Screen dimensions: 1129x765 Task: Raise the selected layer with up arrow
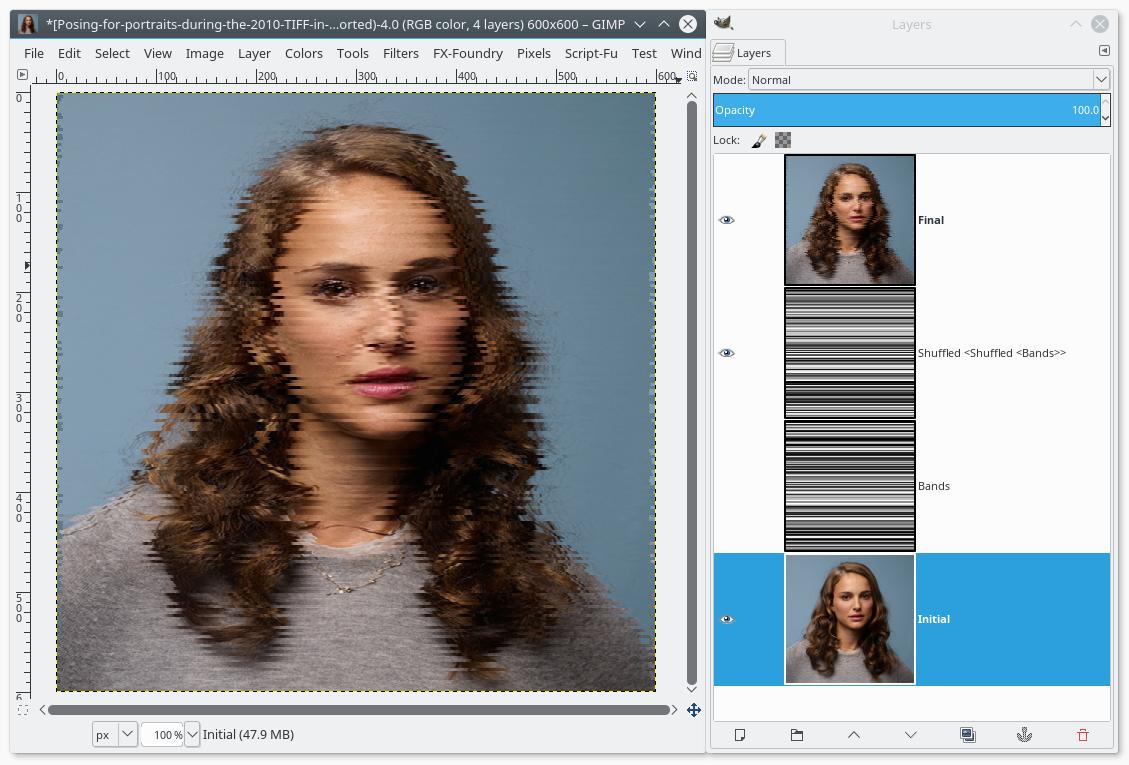pyautogui.click(x=853, y=735)
